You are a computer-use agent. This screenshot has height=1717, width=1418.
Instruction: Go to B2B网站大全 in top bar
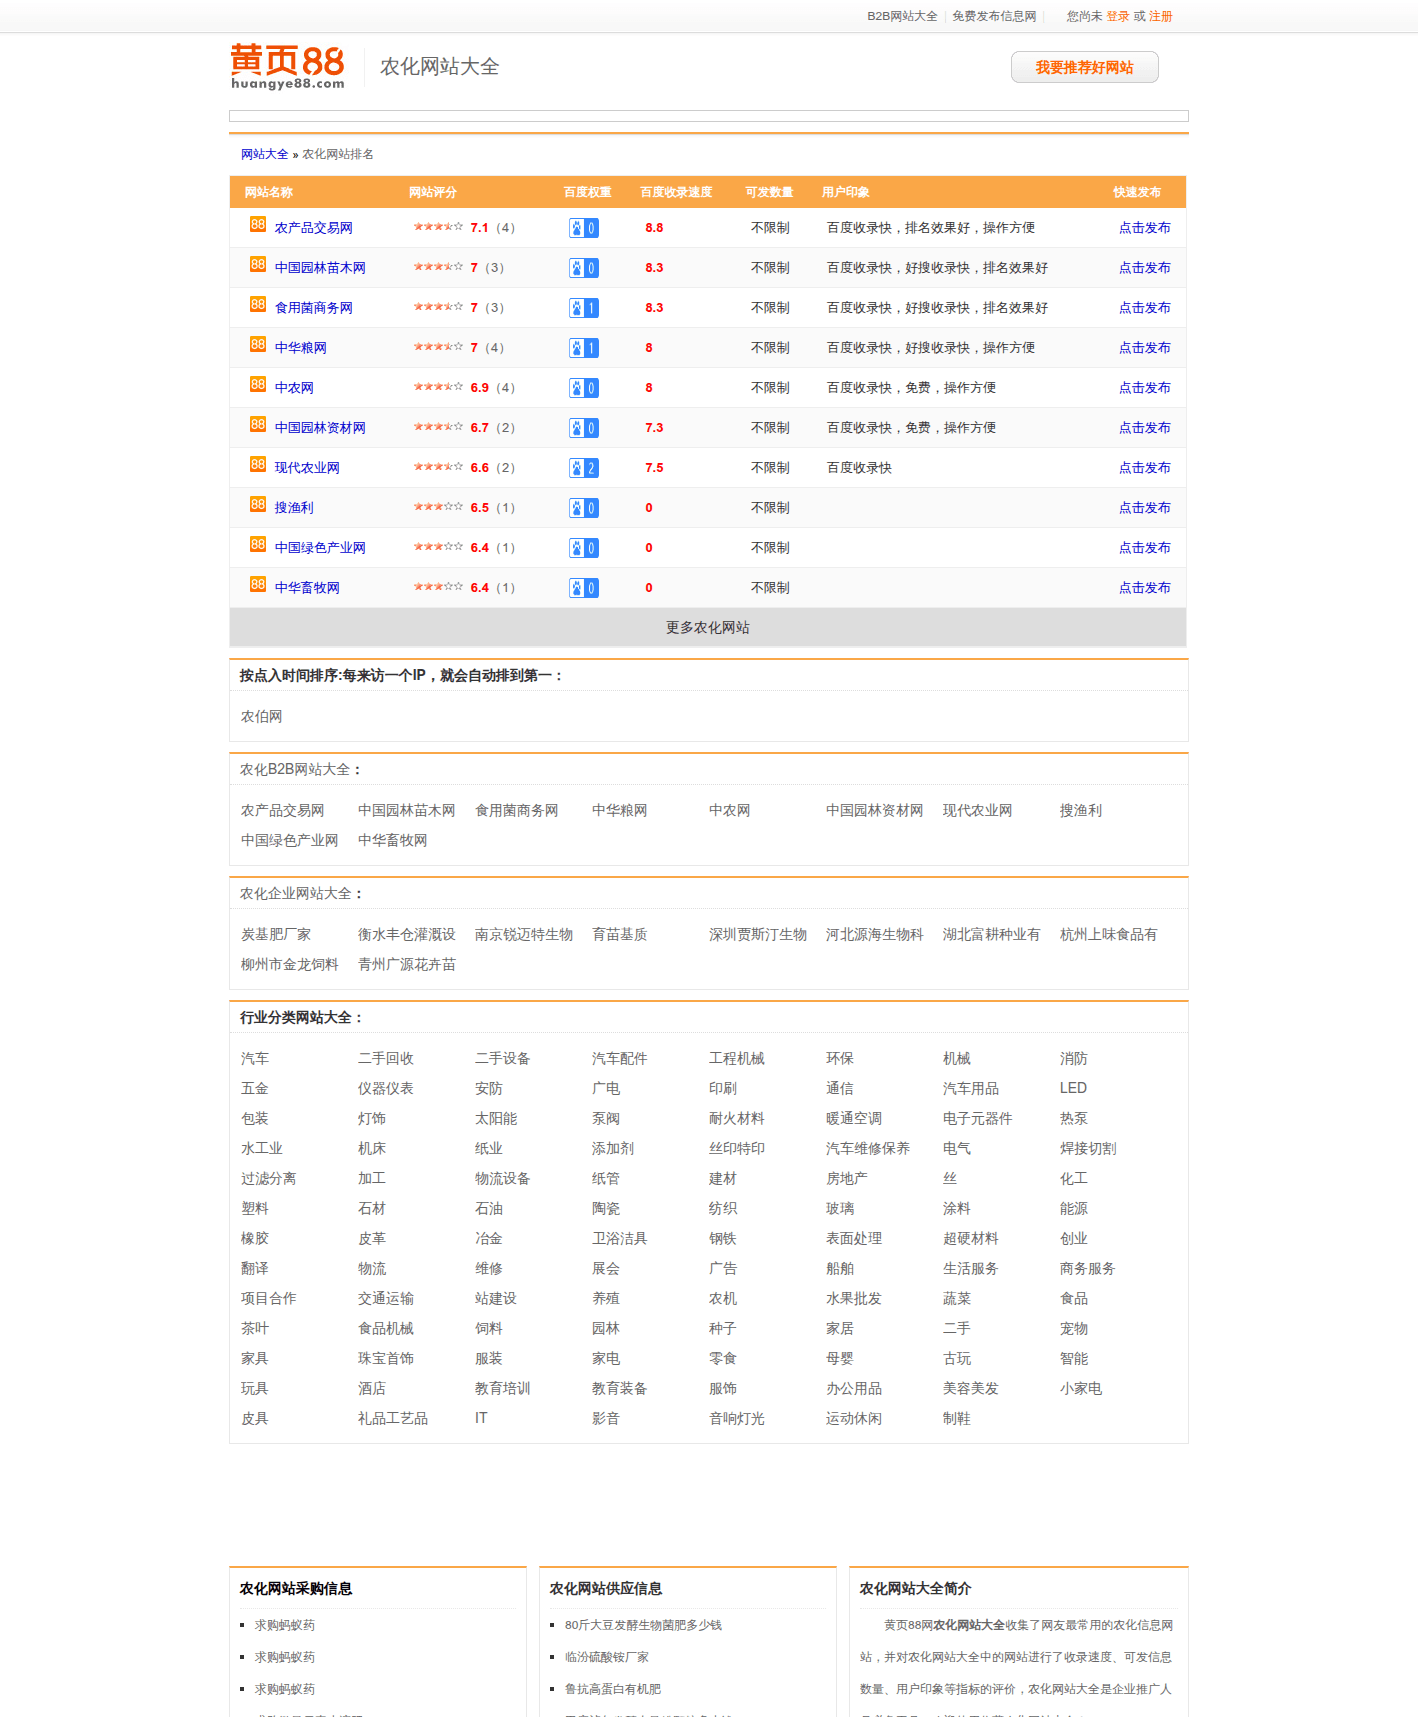(x=902, y=16)
